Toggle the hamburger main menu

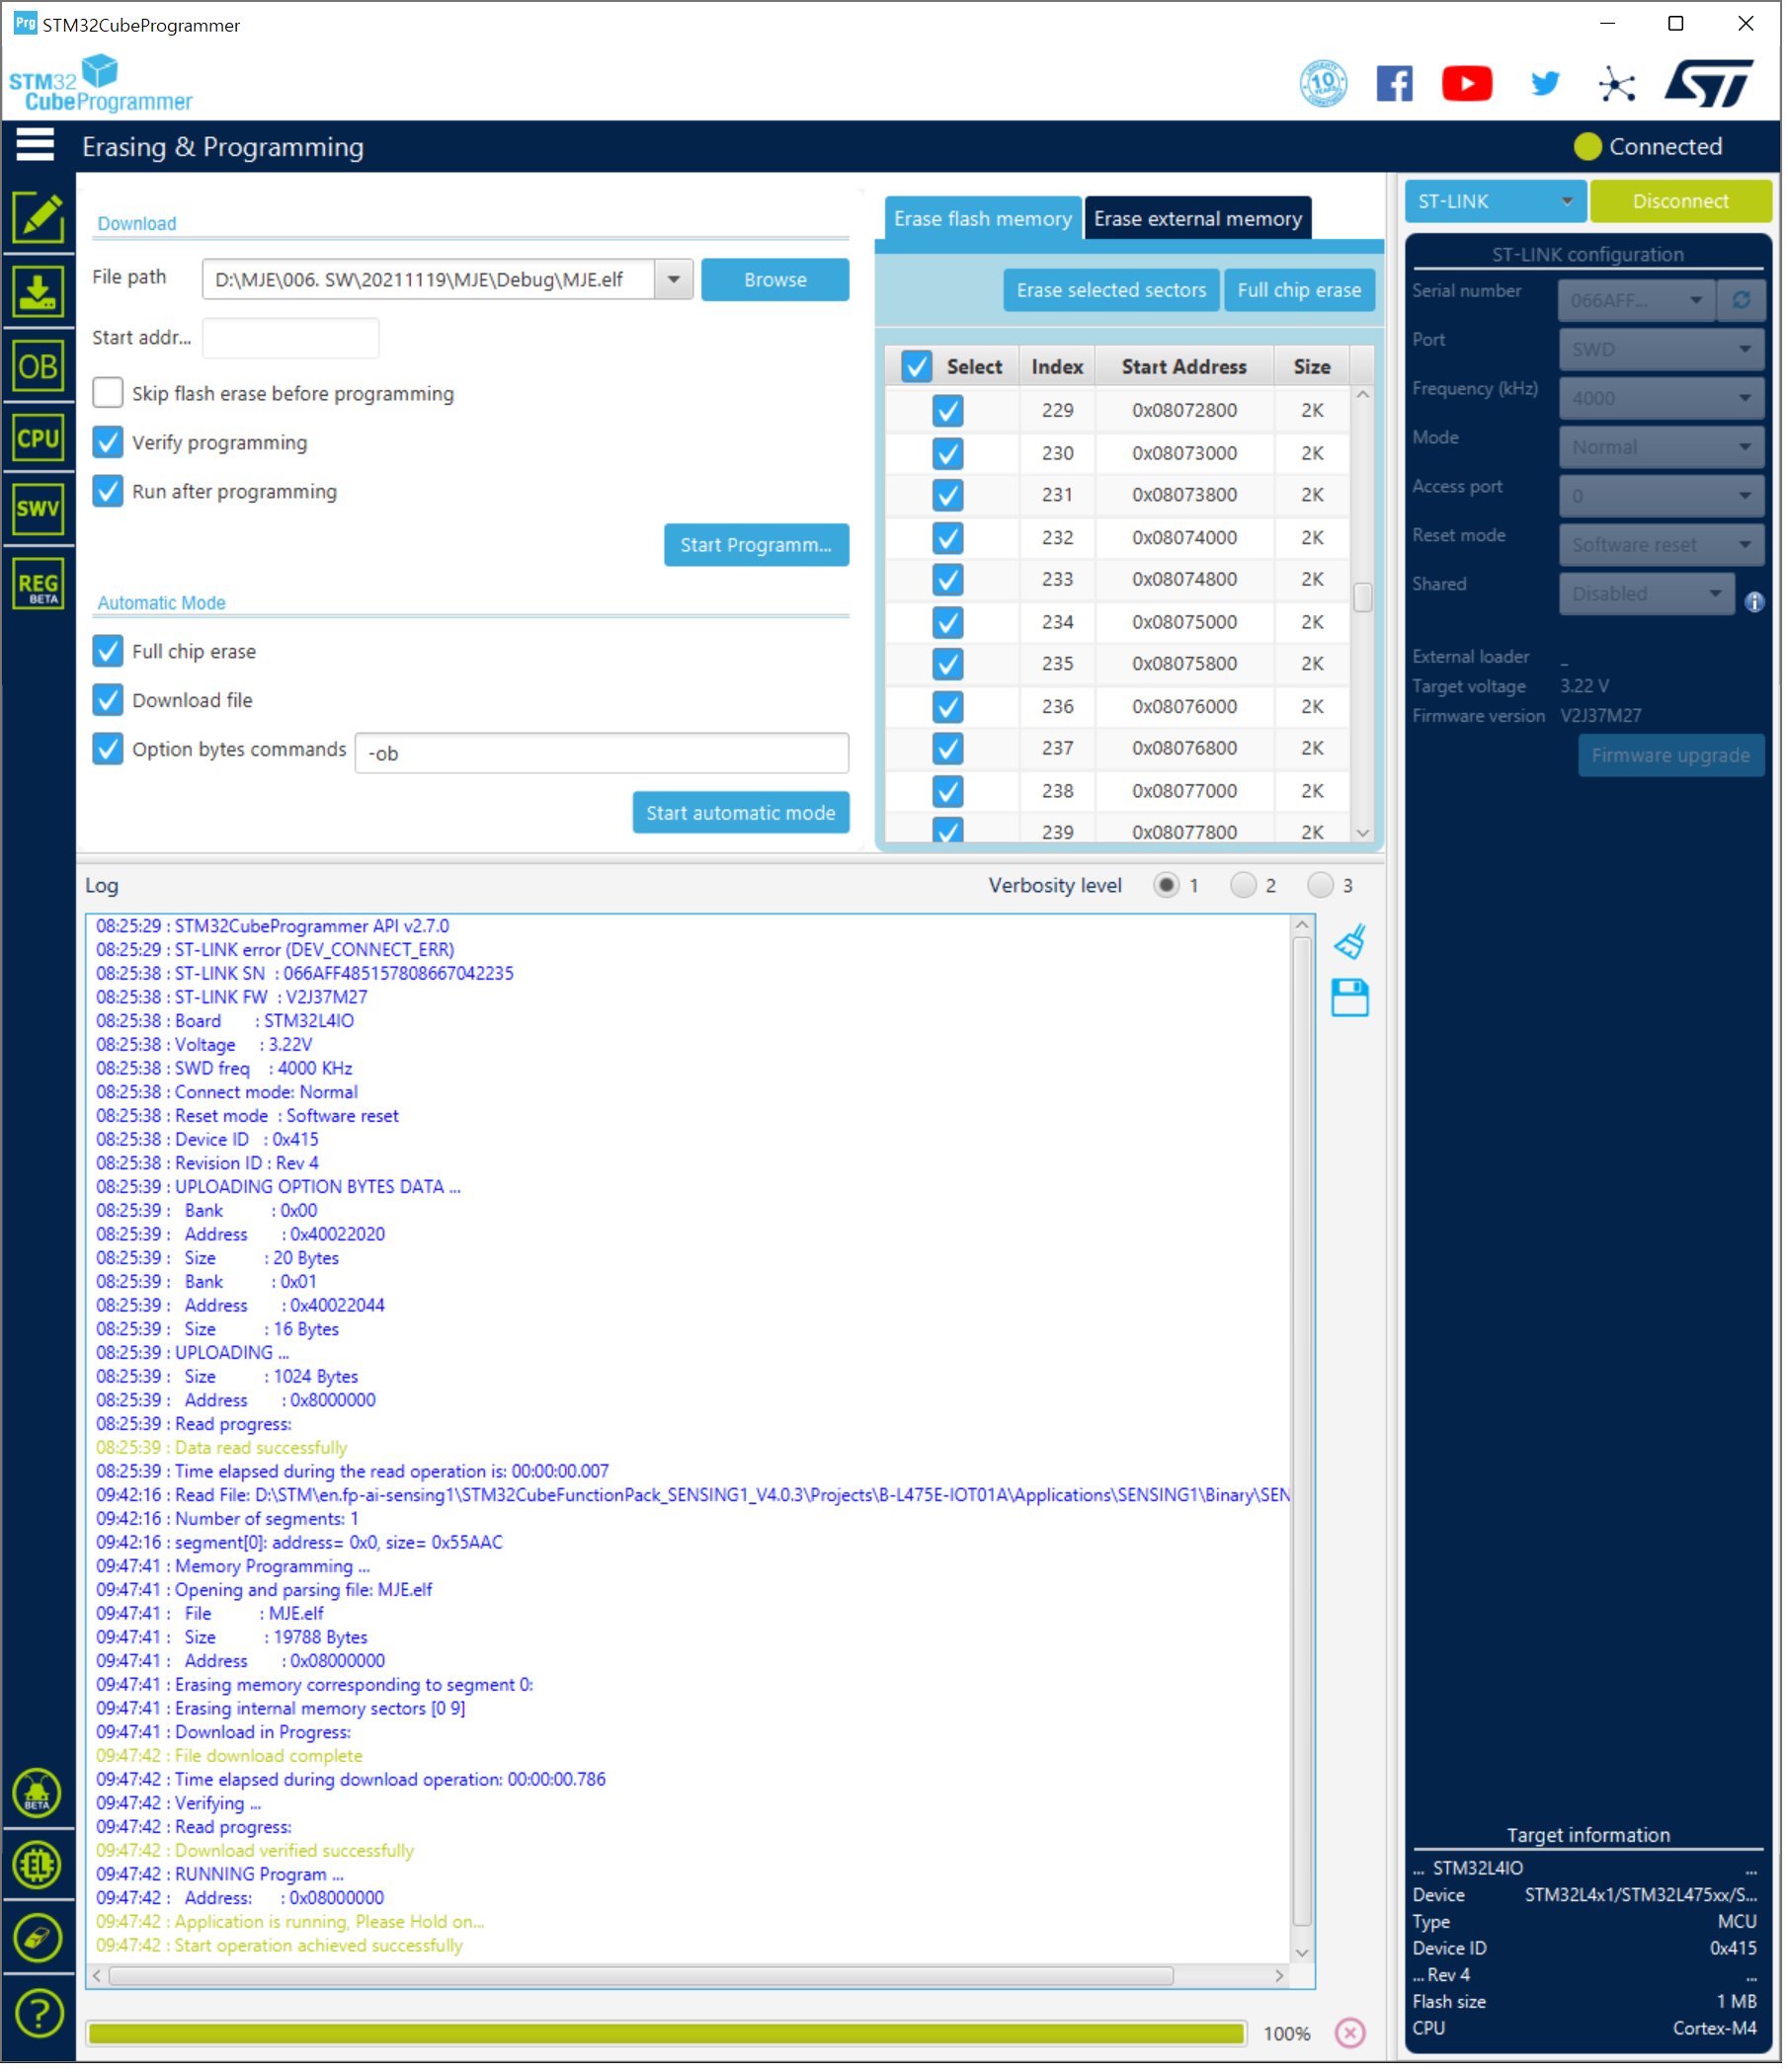[35, 146]
